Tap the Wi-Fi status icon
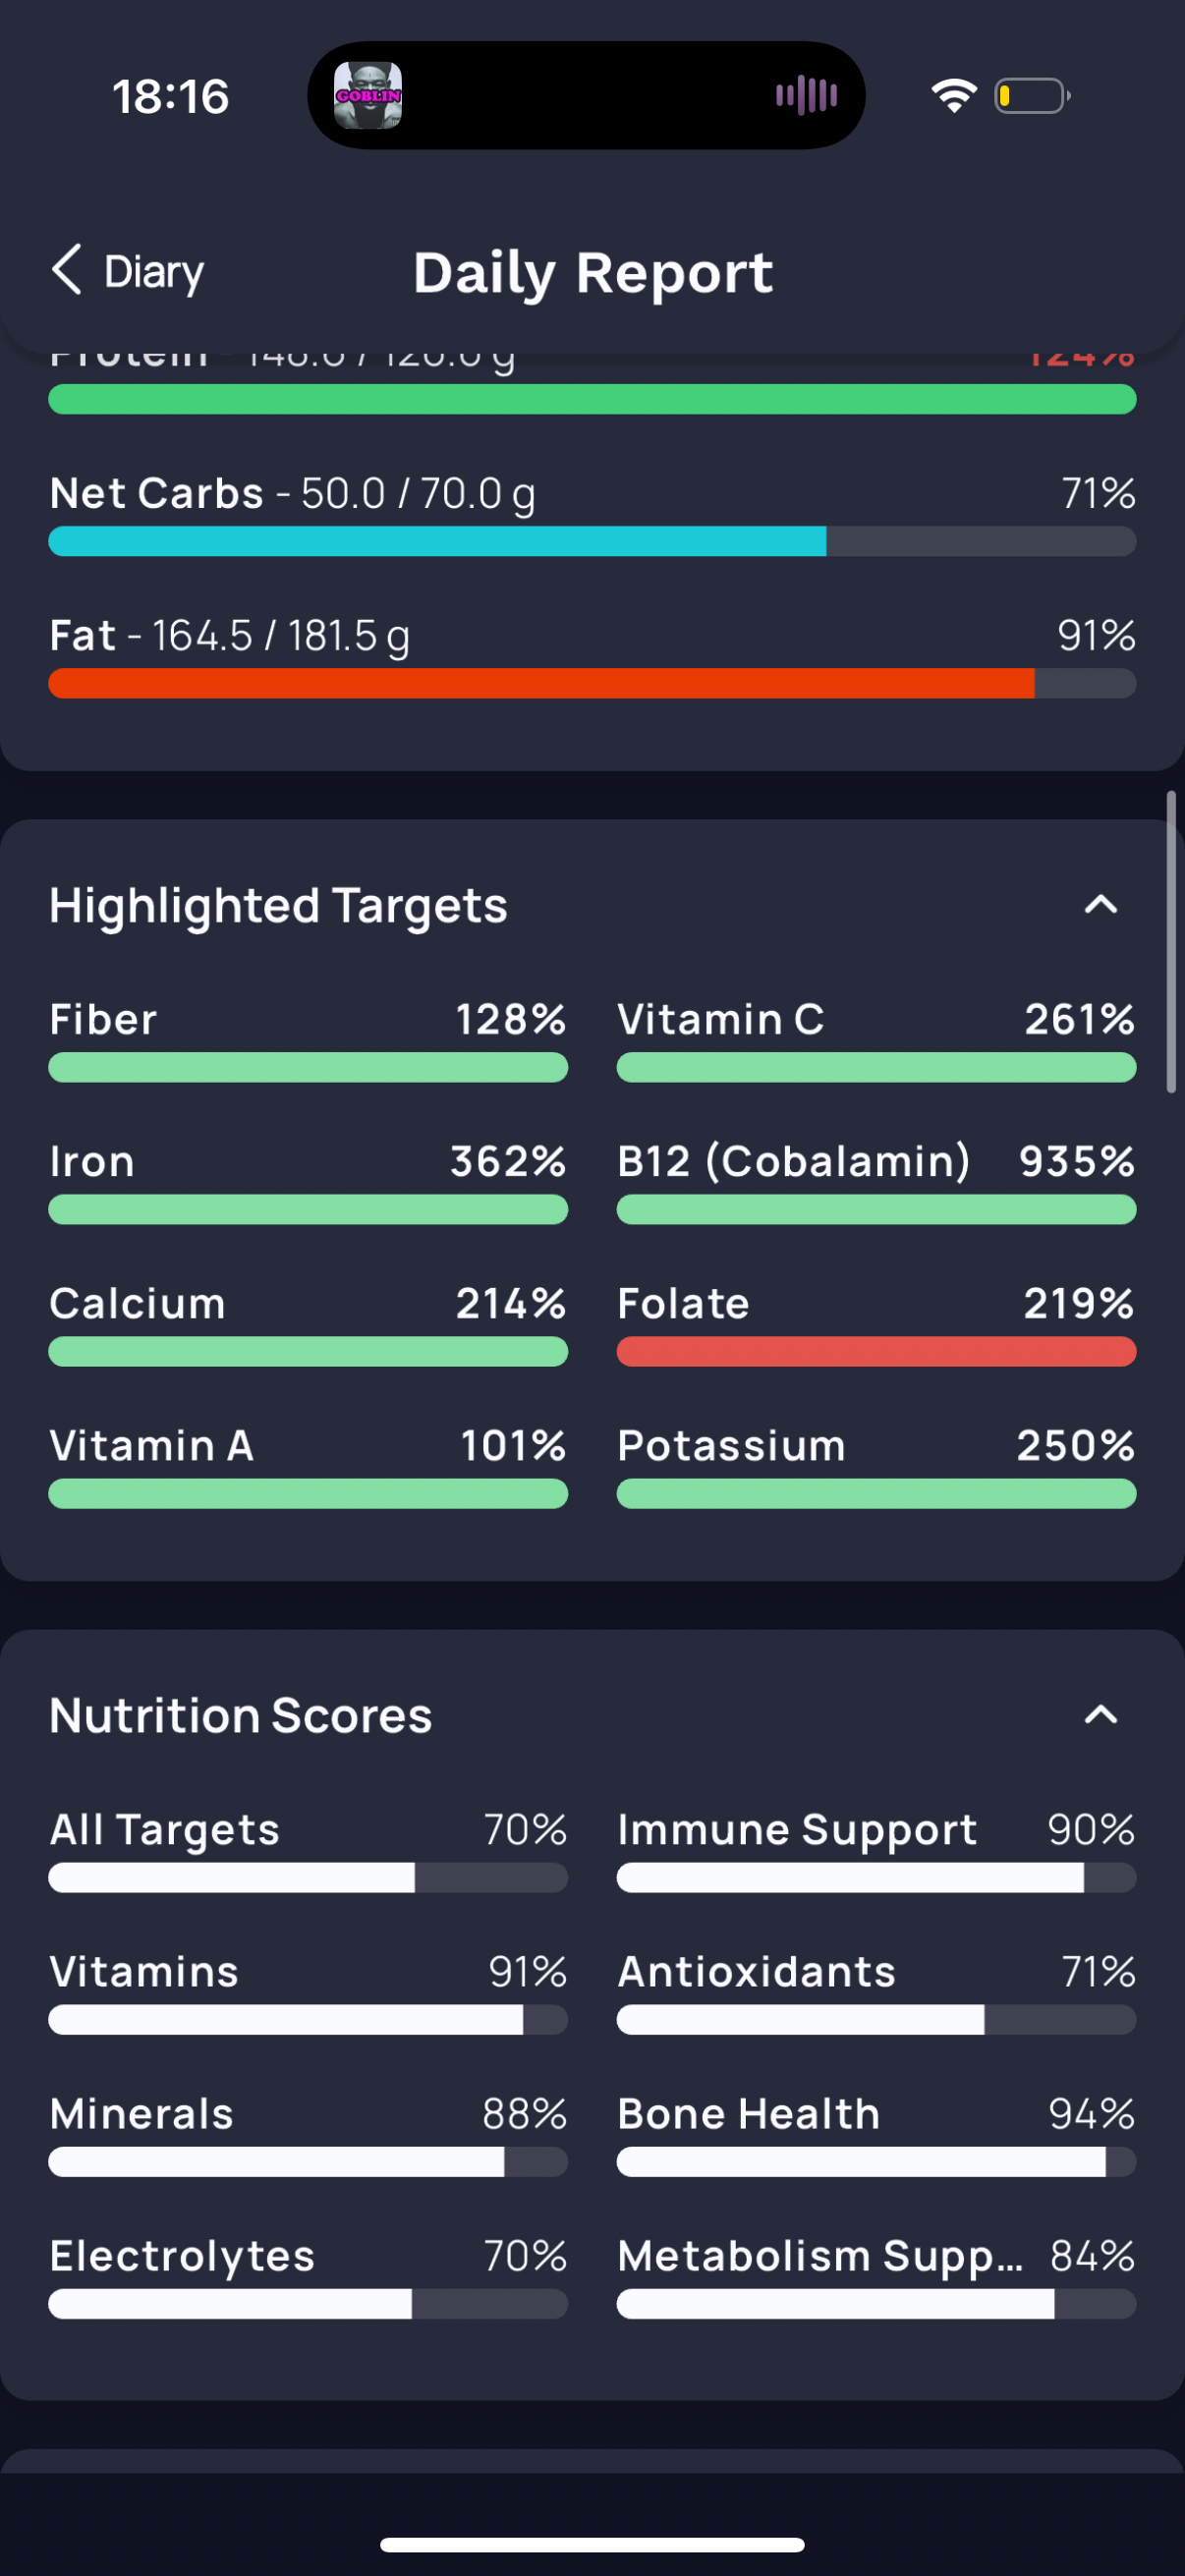The width and height of the screenshot is (1185, 2576). (954, 96)
